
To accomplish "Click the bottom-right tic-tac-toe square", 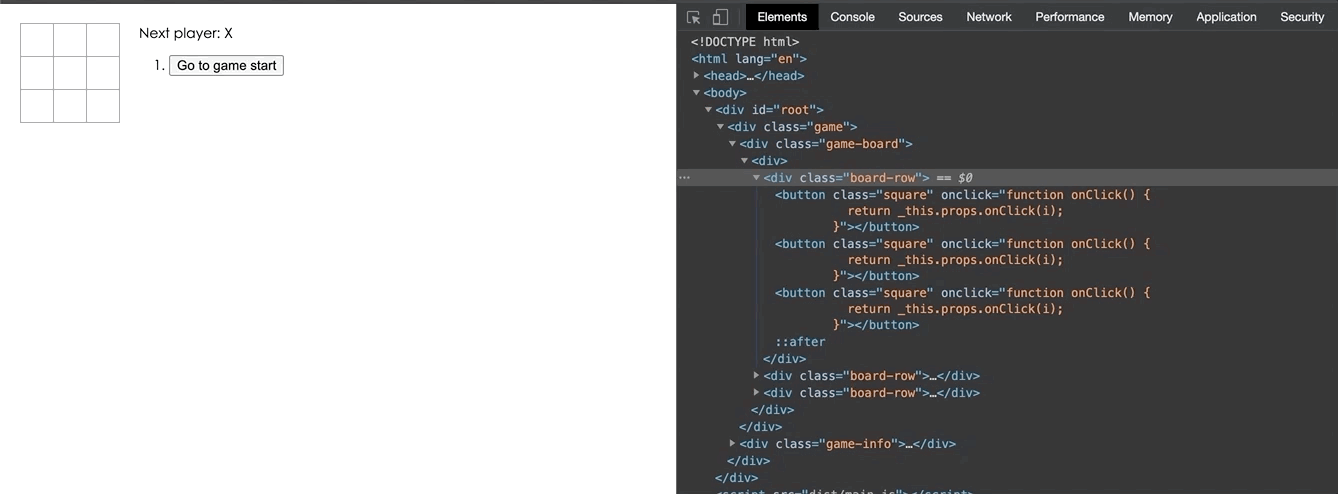I will [x=103, y=106].
